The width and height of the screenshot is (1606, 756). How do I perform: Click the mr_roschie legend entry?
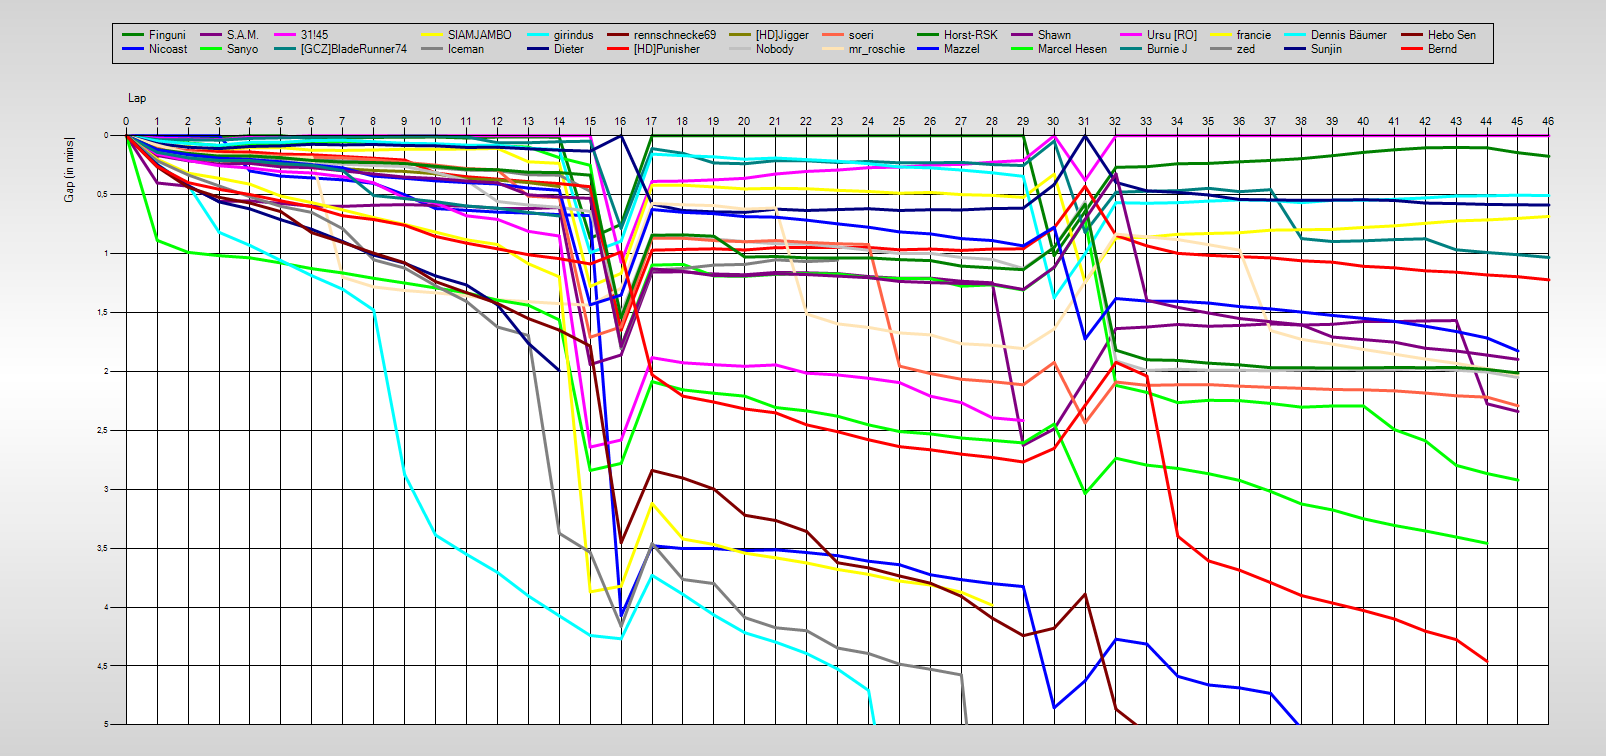(876, 49)
